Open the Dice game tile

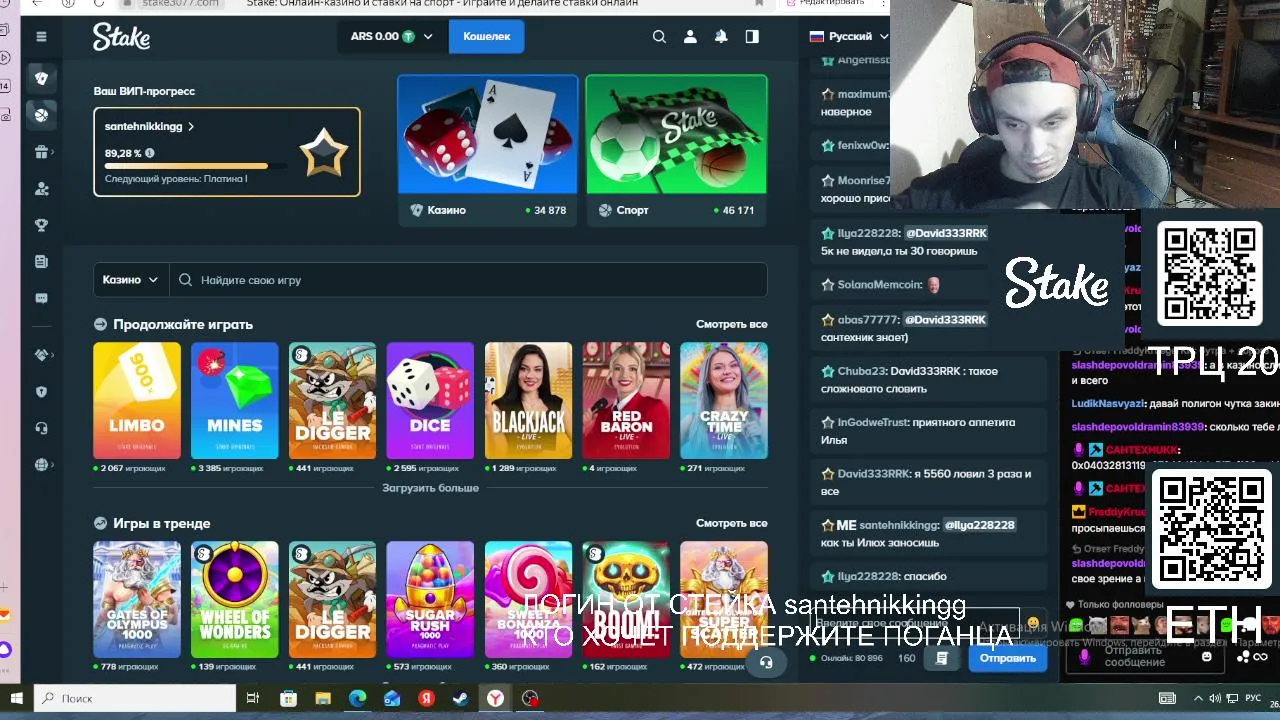[430, 400]
